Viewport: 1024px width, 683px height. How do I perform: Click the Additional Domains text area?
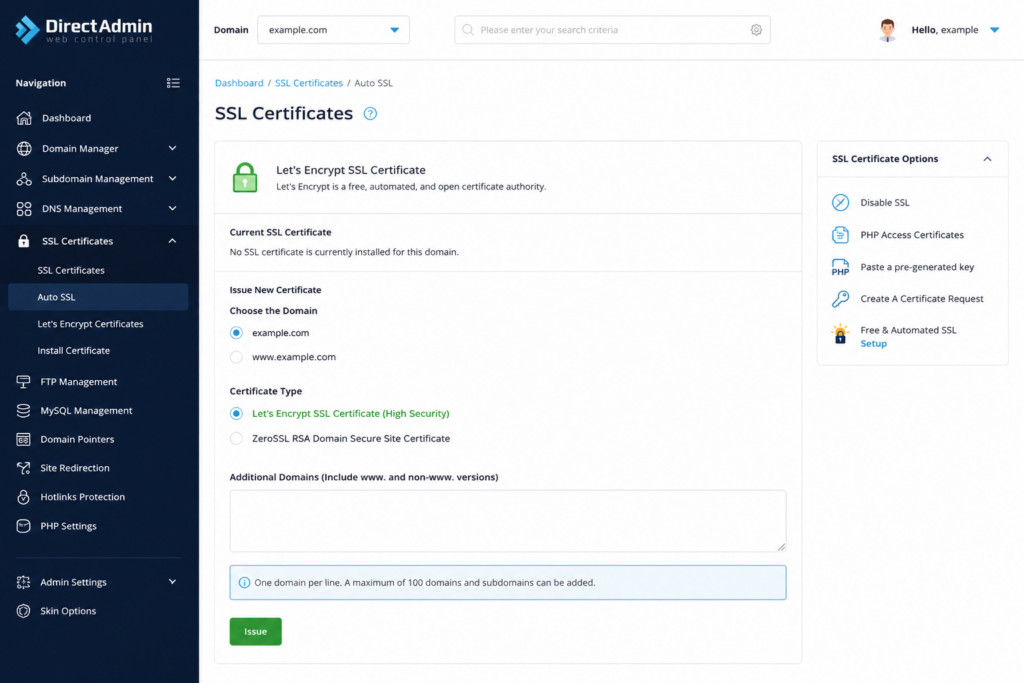pyautogui.click(x=507, y=521)
